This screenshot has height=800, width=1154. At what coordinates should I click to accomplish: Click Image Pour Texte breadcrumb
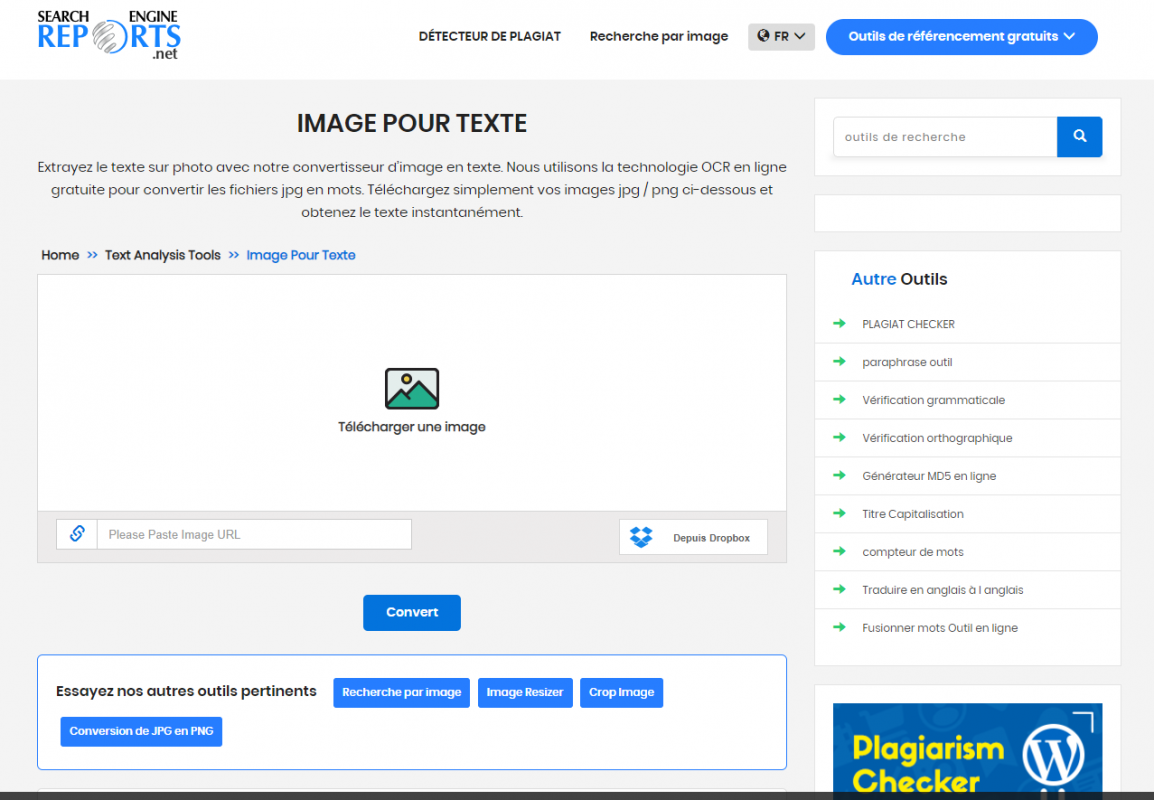[301, 255]
